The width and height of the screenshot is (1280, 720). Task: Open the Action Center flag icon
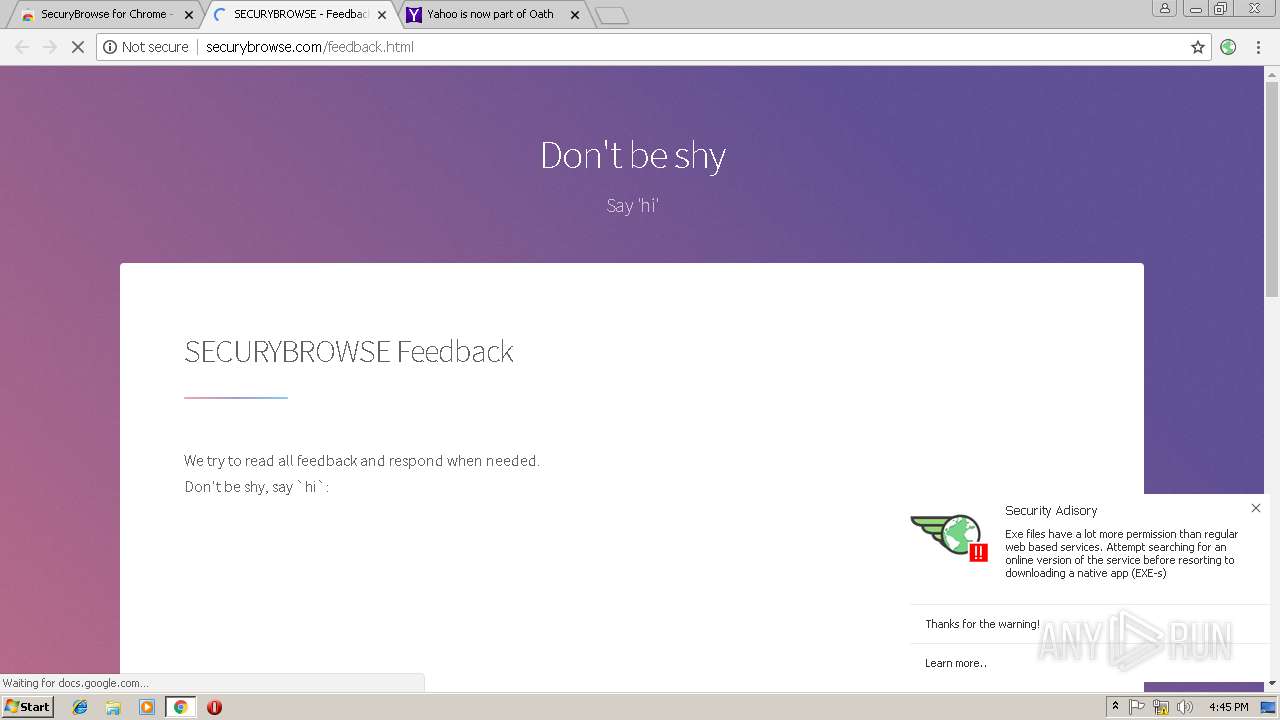1137,707
